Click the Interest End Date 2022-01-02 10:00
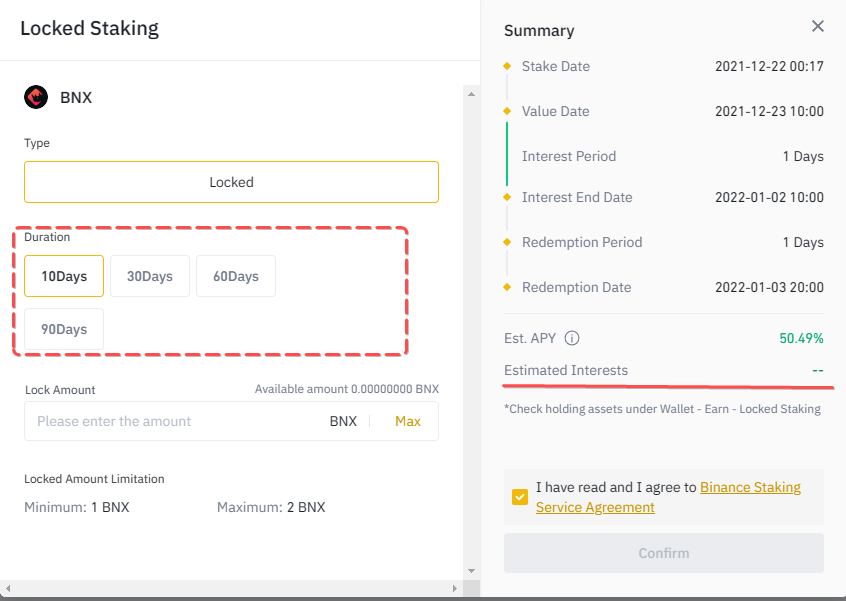 click(x=769, y=197)
